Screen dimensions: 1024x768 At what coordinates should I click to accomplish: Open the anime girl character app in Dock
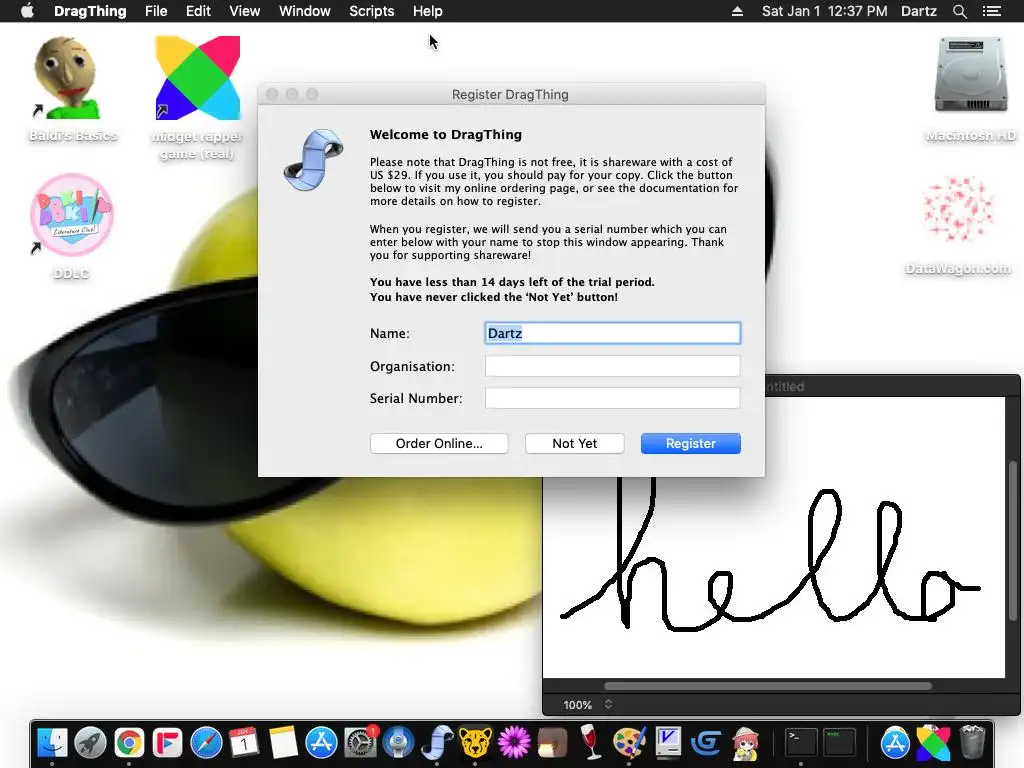745,743
